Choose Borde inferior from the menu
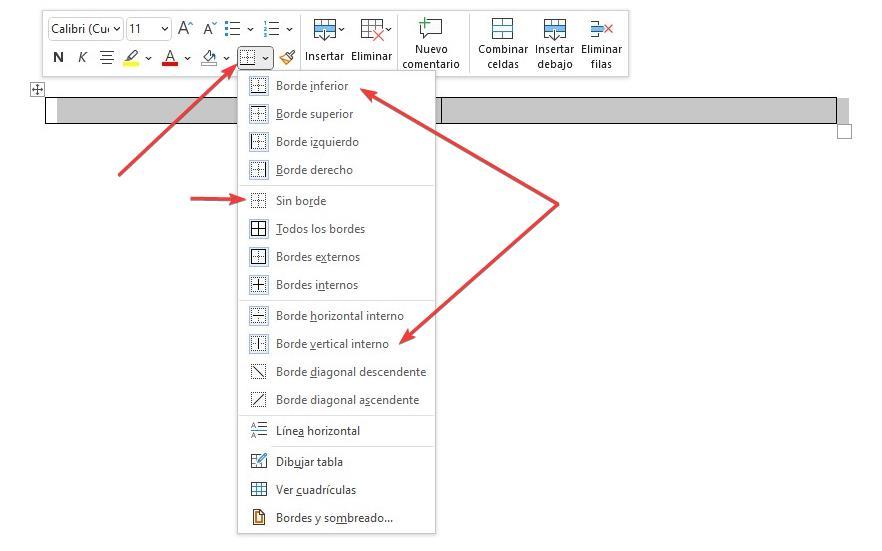Screen dimensions: 882x551 tap(336, 86)
